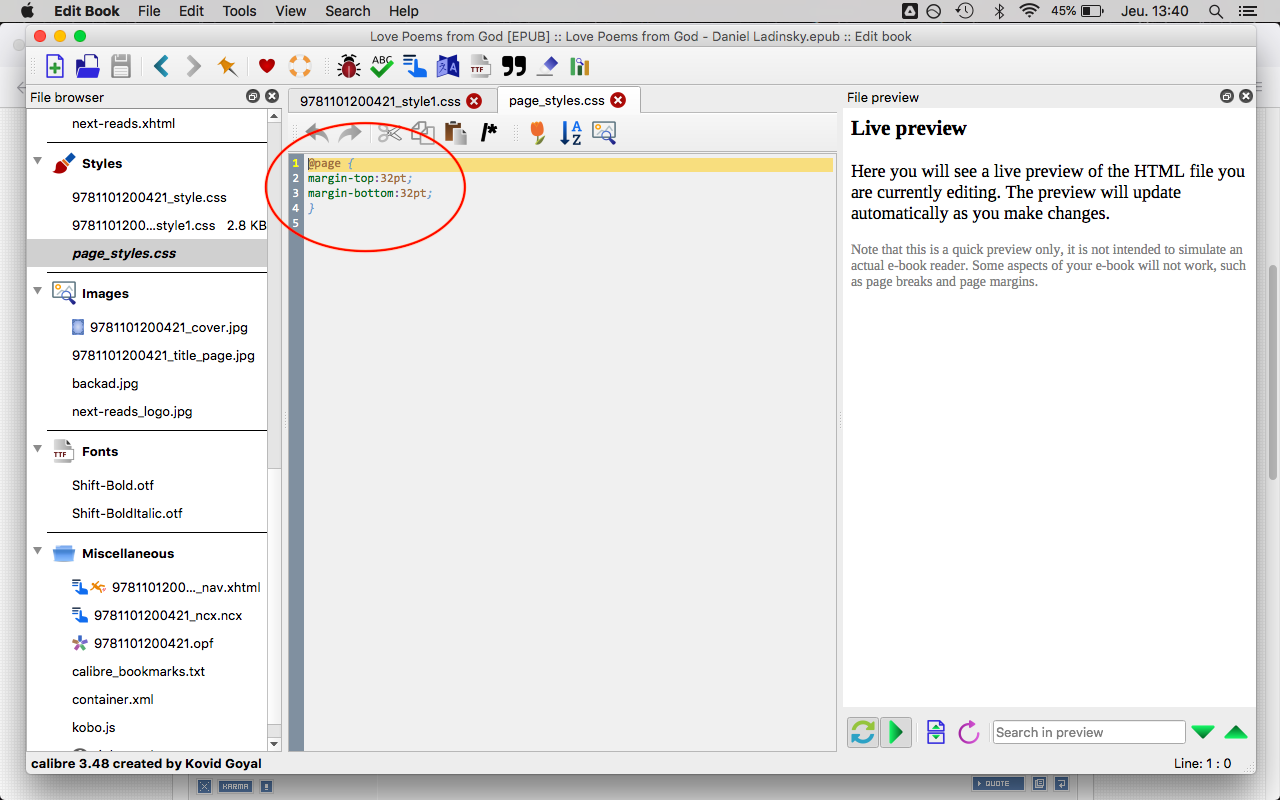Close the 9781101200421_style1.css tab
The image size is (1280, 800).
[474, 101]
